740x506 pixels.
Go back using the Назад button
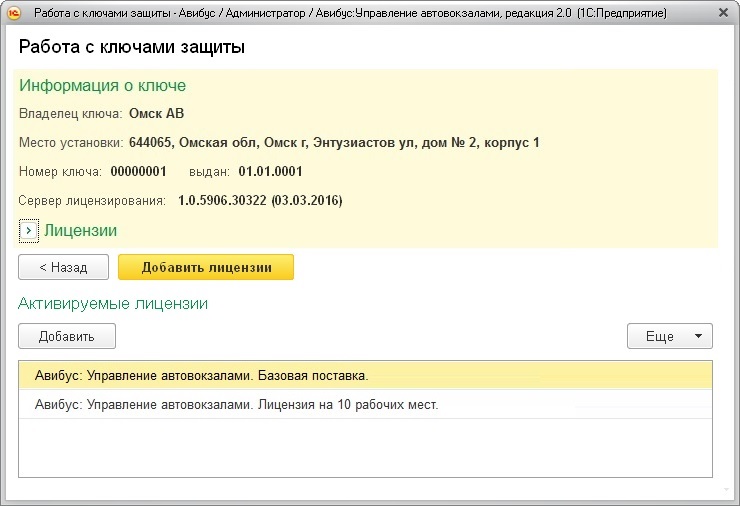pos(63,268)
